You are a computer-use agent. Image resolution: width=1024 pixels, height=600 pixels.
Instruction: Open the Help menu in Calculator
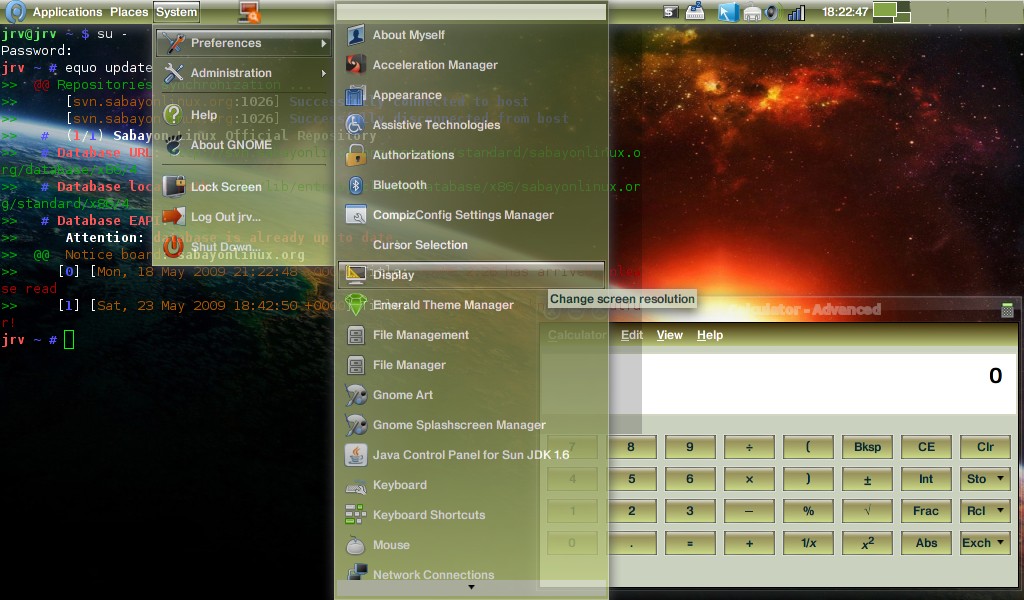click(709, 336)
